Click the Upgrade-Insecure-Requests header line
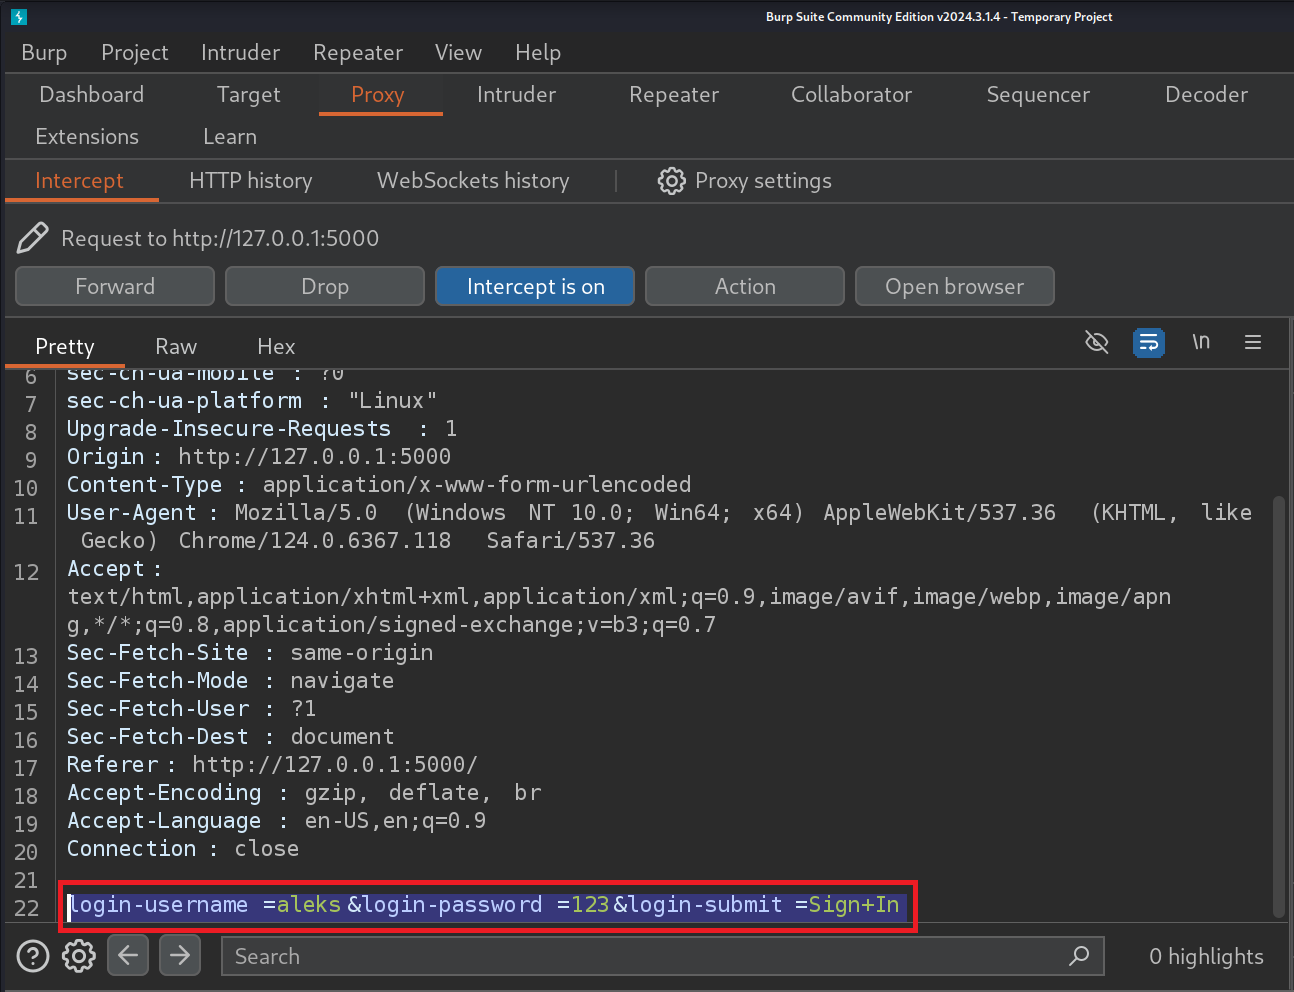The height and width of the screenshot is (992, 1294). tap(262, 428)
